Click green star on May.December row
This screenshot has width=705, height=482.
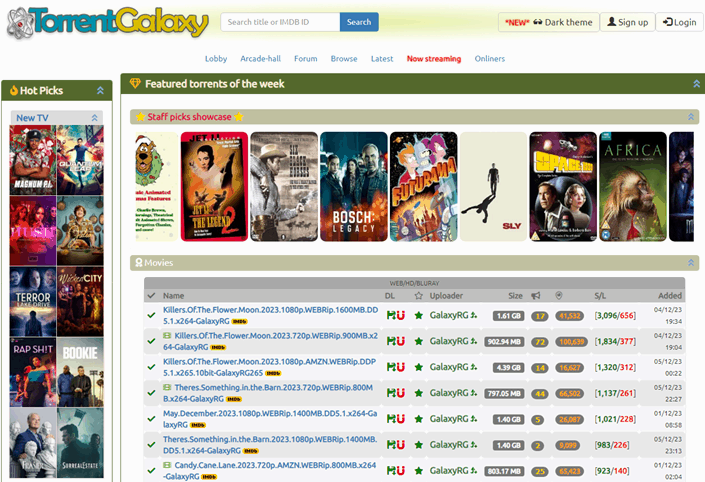click(x=419, y=419)
